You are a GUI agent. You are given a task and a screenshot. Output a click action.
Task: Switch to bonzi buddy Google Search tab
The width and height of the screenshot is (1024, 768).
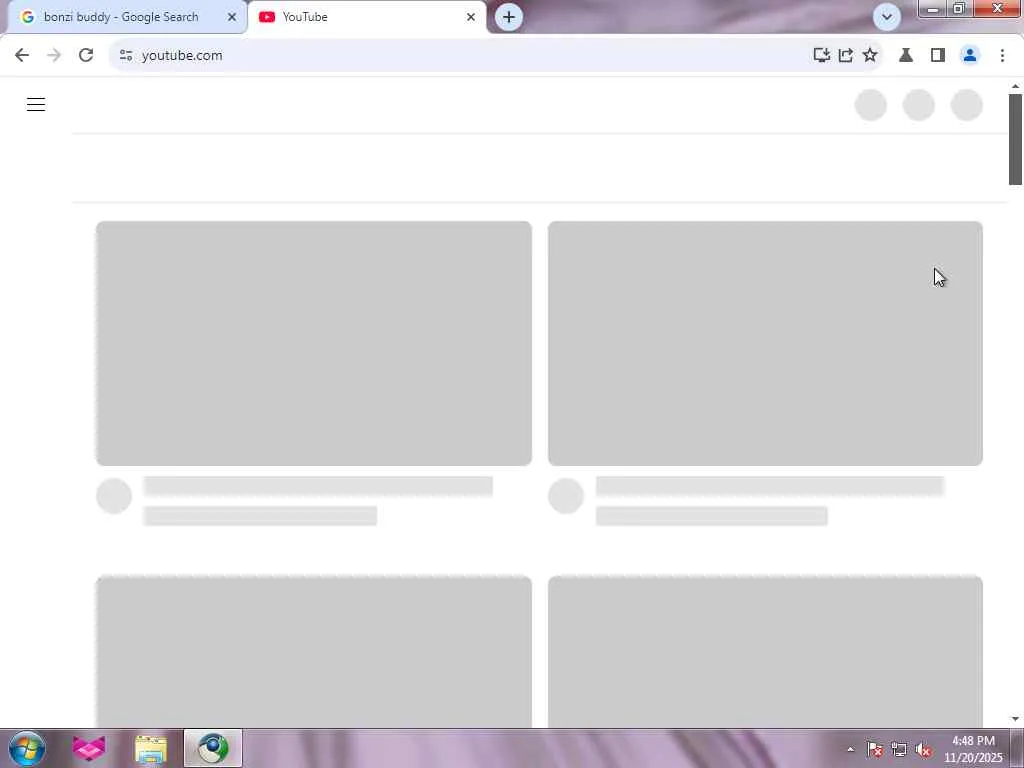(x=128, y=17)
